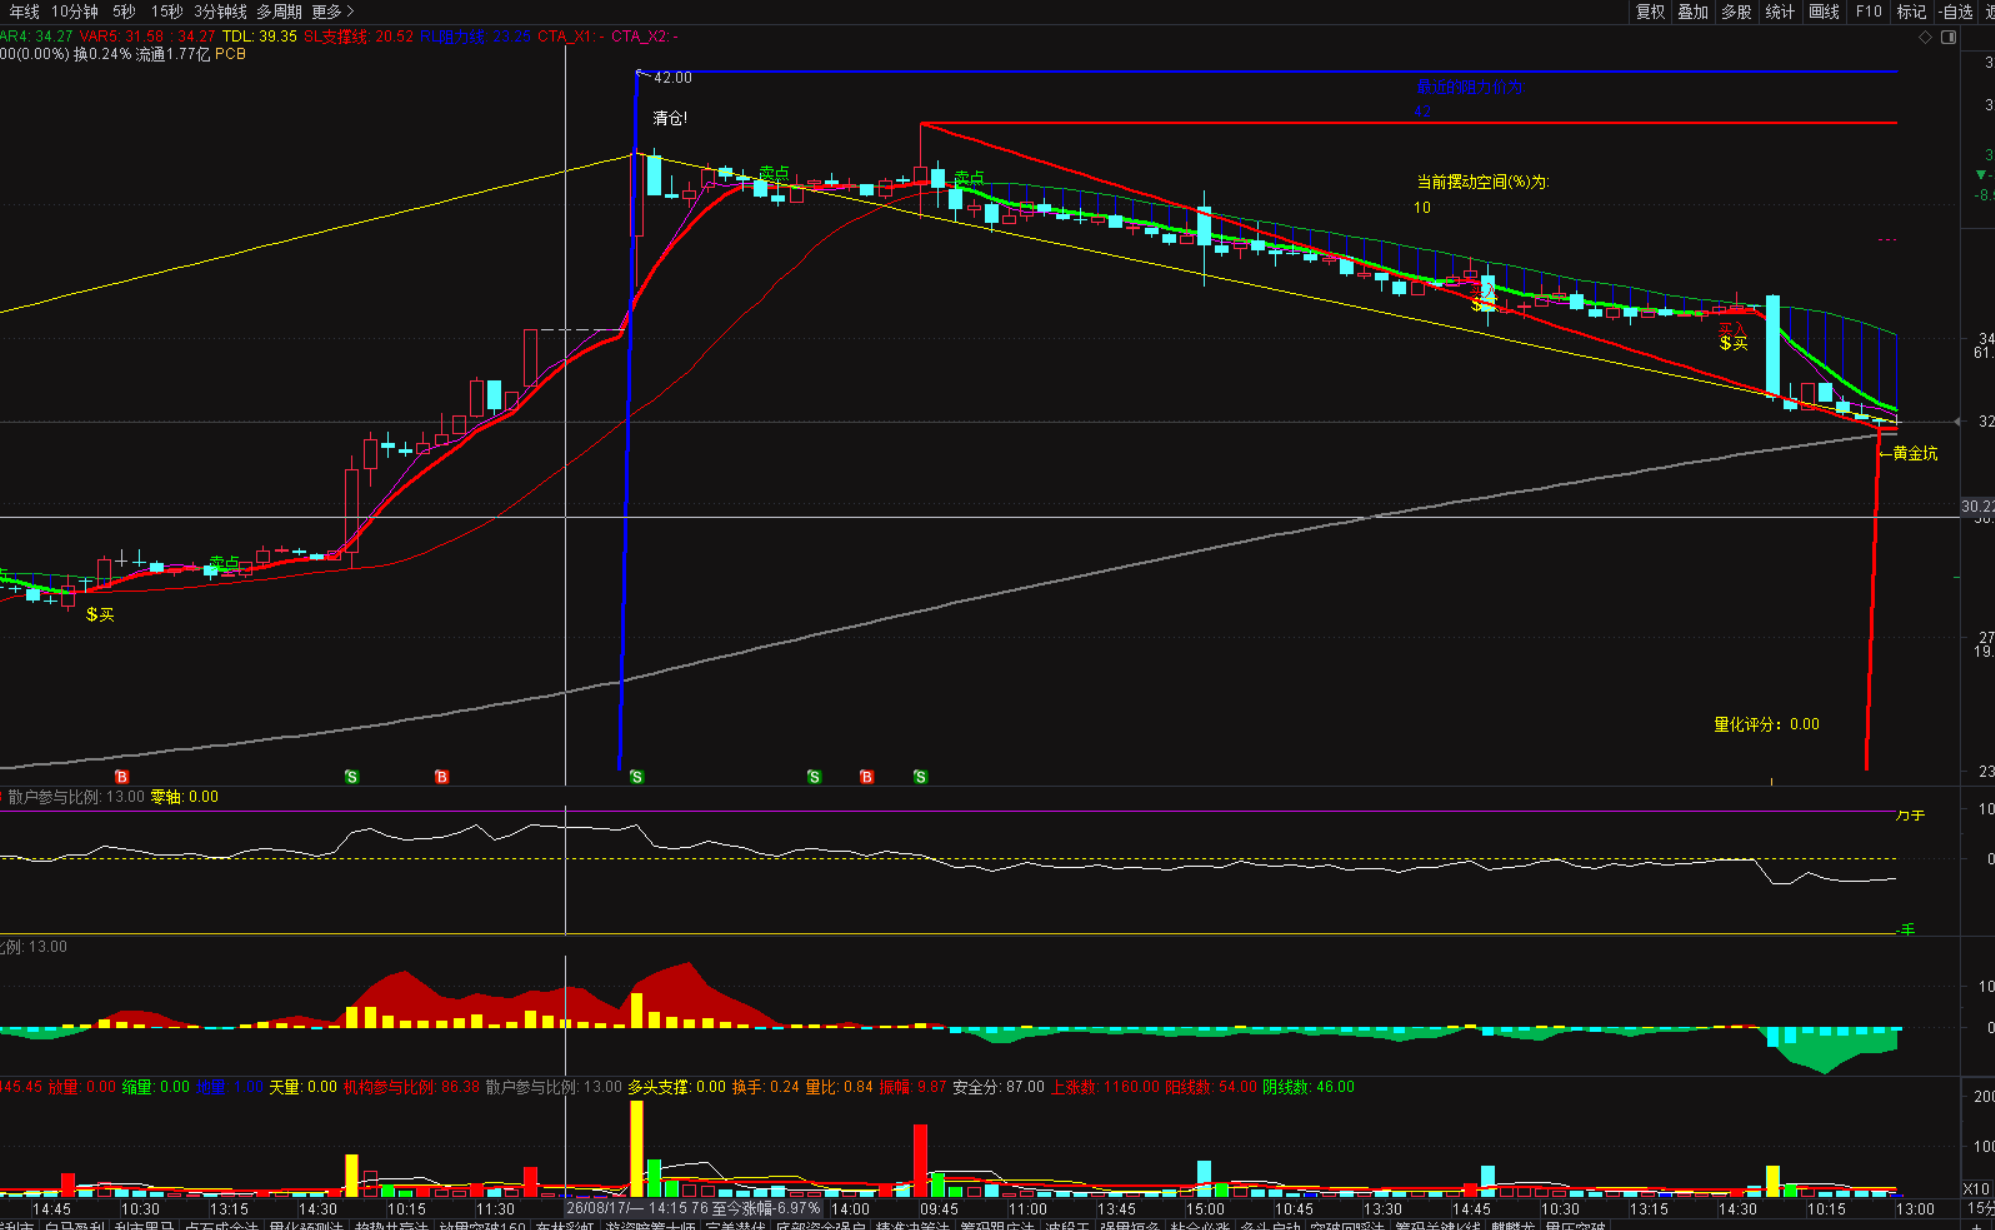The image size is (1995, 1230).
Task: Click the TDL: 39.35 indicator value
Action: point(259,36)
